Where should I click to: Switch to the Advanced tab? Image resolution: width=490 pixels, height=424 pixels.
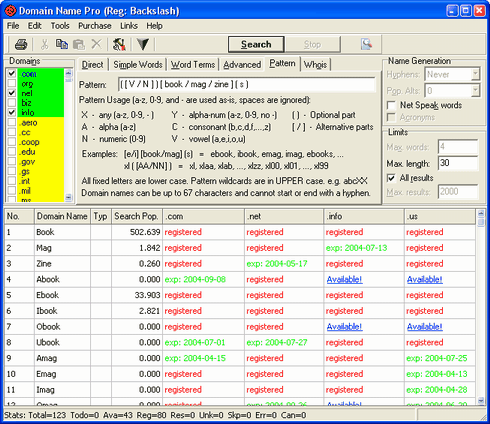point(242,65)
